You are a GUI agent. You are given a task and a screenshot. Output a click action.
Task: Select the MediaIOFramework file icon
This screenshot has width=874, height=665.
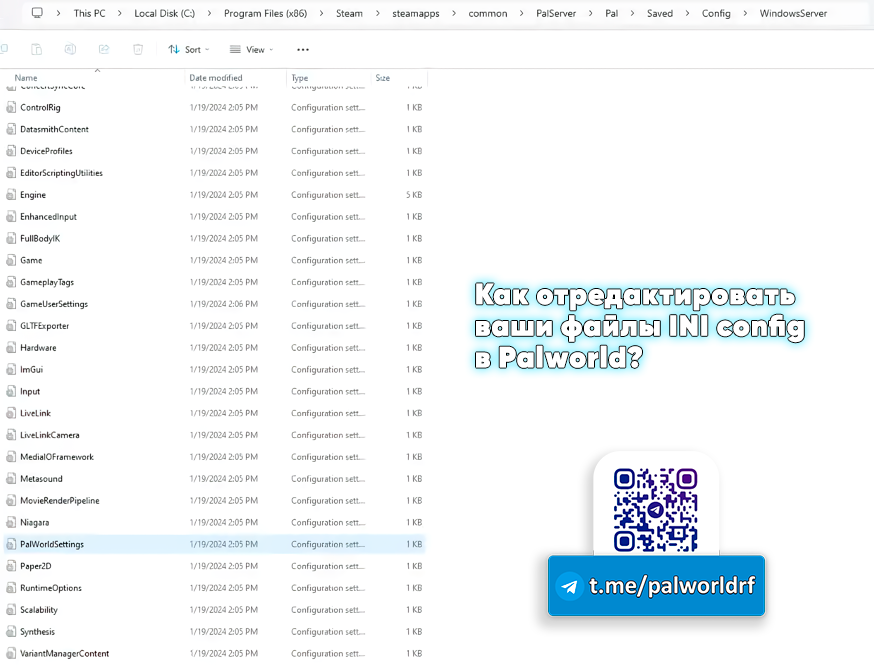pos(11,457)
